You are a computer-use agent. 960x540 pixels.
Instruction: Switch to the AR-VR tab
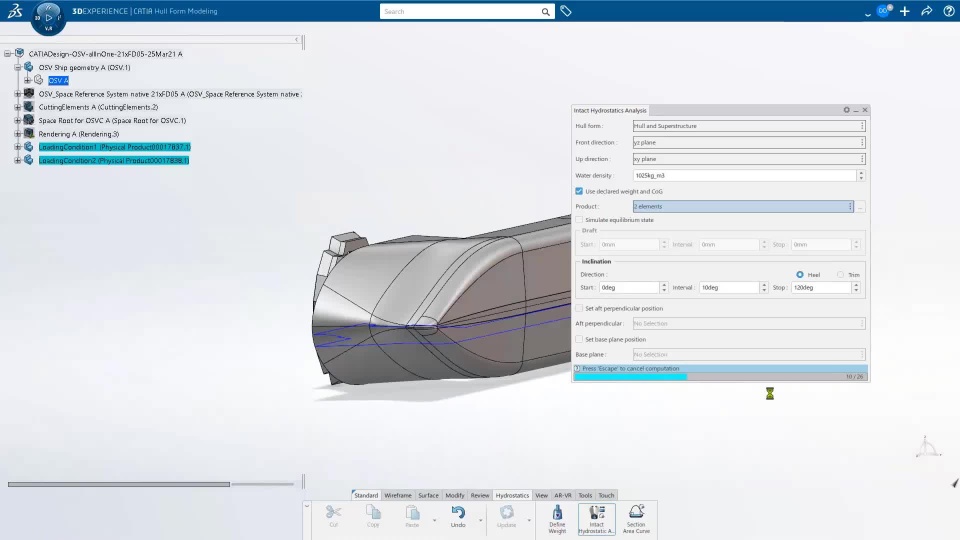click(563, 495)
